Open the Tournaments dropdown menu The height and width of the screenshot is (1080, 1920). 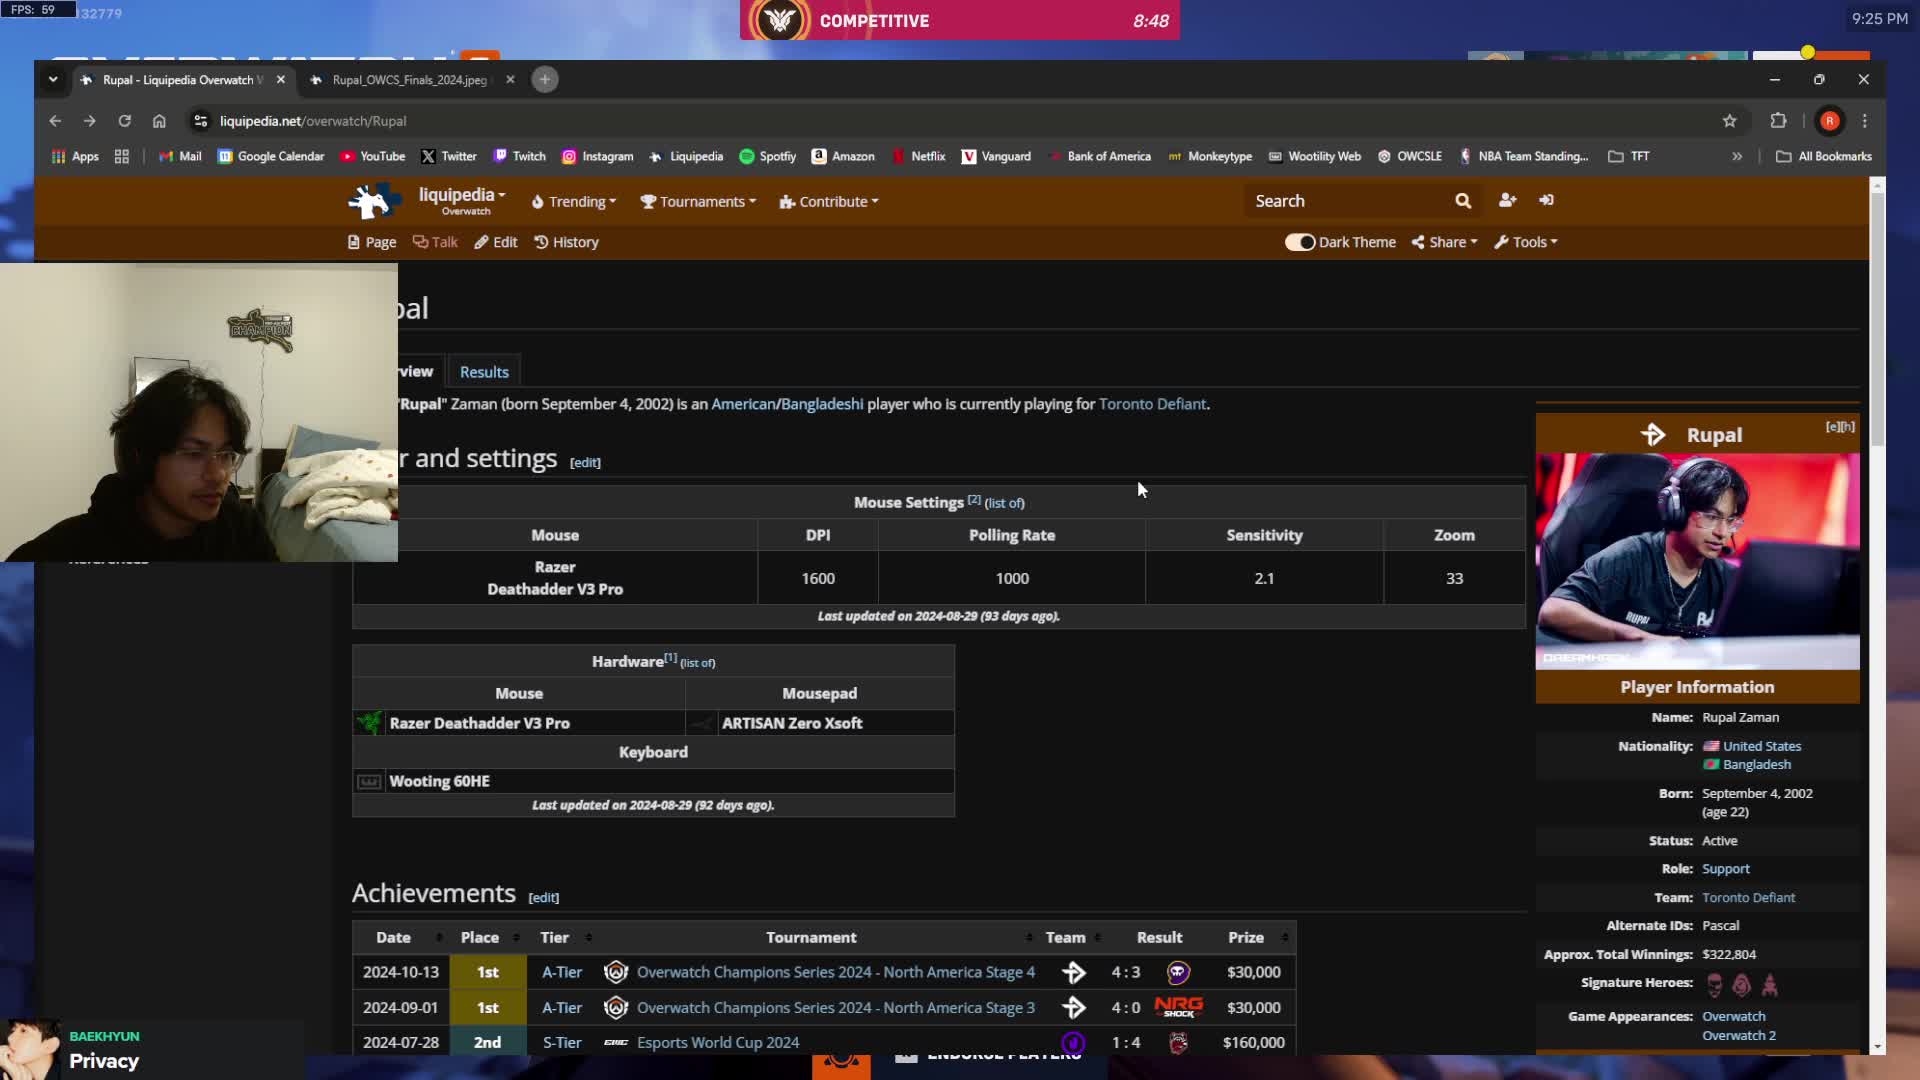698,202
